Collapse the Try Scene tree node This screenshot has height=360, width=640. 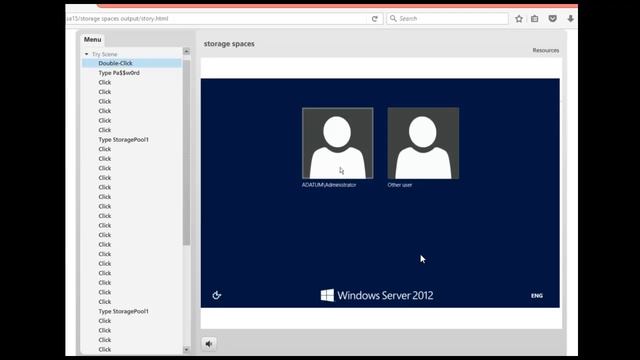coord(87,54)
